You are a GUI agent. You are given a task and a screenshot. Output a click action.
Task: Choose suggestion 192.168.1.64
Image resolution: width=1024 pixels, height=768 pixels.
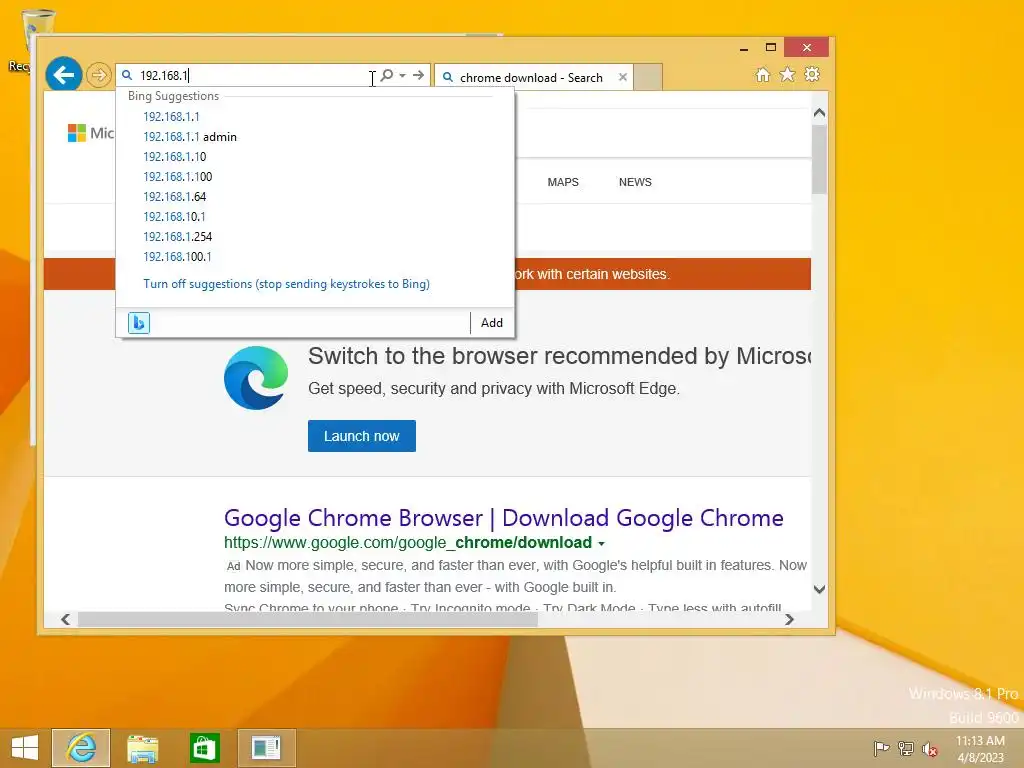pos(174,197)
